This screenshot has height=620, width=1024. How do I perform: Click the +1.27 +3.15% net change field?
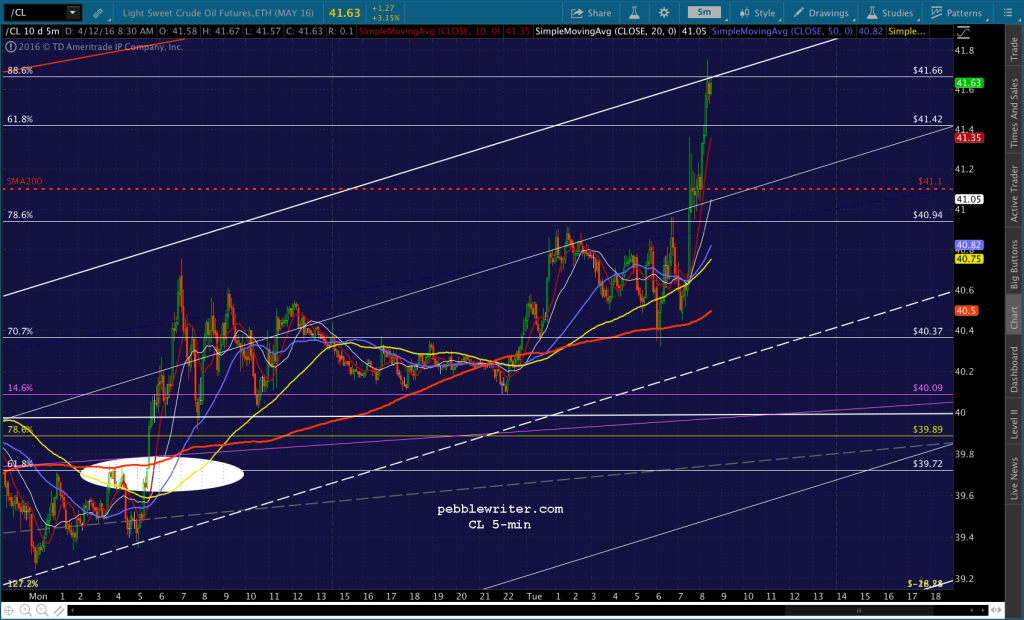click(x=385, y=13)
